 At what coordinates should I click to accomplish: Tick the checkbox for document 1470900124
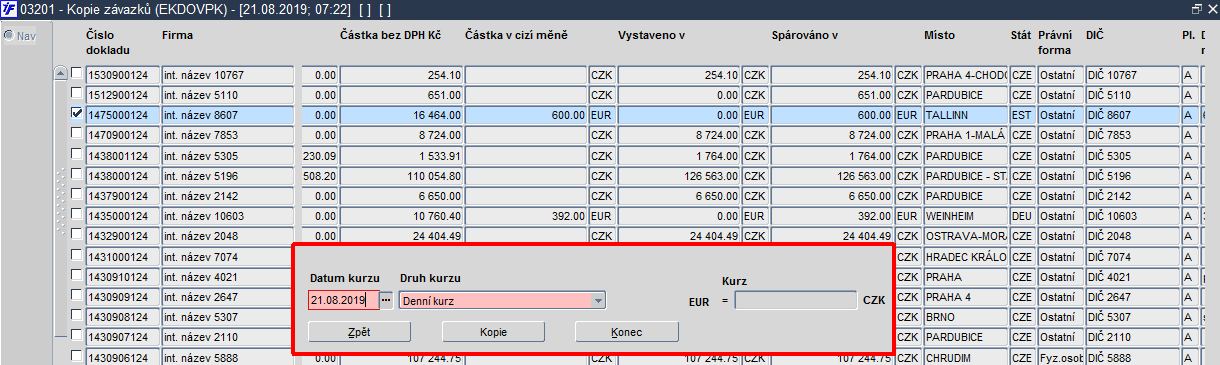[x=76, y=134]
